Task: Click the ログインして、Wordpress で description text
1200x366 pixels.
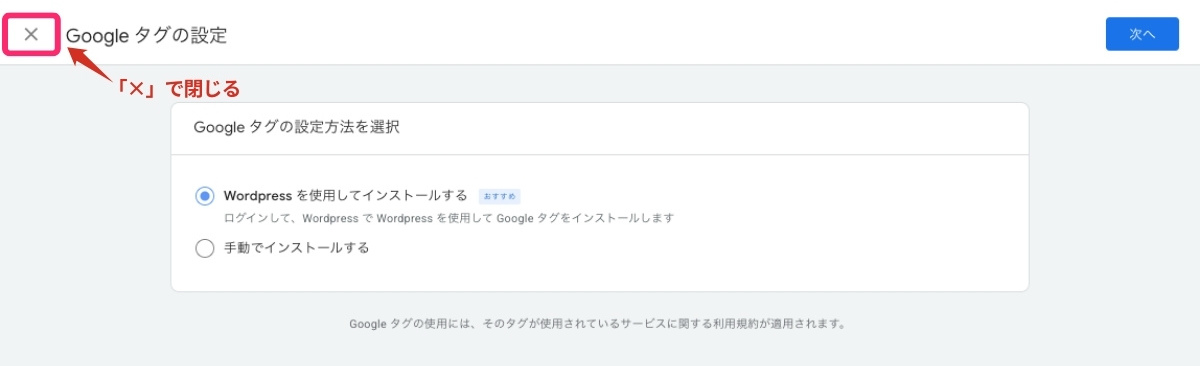Action: click(449, 217)
